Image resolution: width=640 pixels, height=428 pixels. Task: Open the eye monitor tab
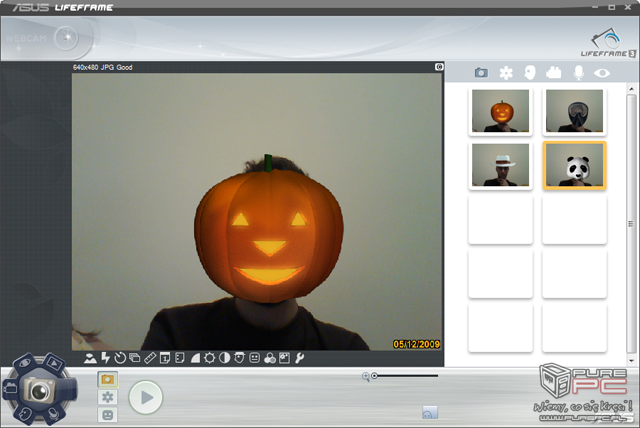click(602, 73)
